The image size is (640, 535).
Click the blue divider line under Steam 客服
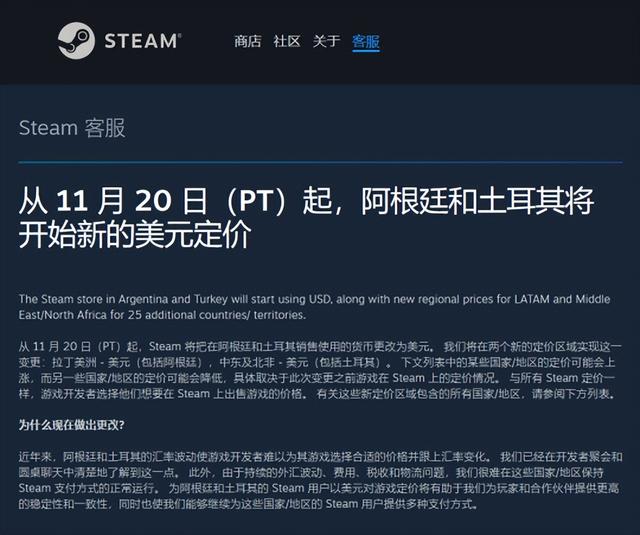click(x=320, y=162)
